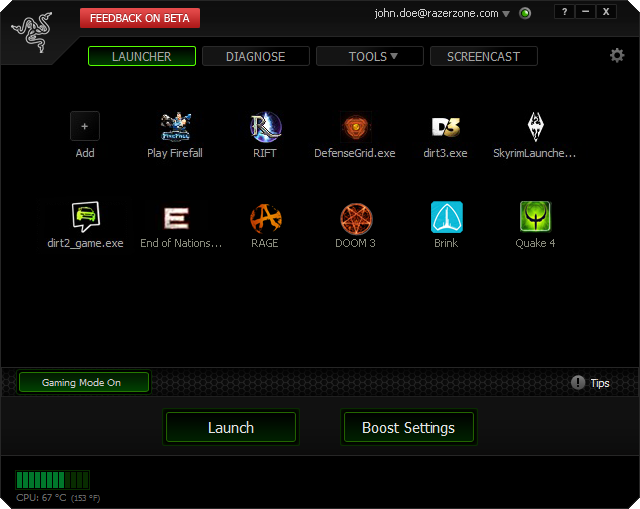
Task: Click the FEEDBACK ON BETA button
Action: coord(140,18)
